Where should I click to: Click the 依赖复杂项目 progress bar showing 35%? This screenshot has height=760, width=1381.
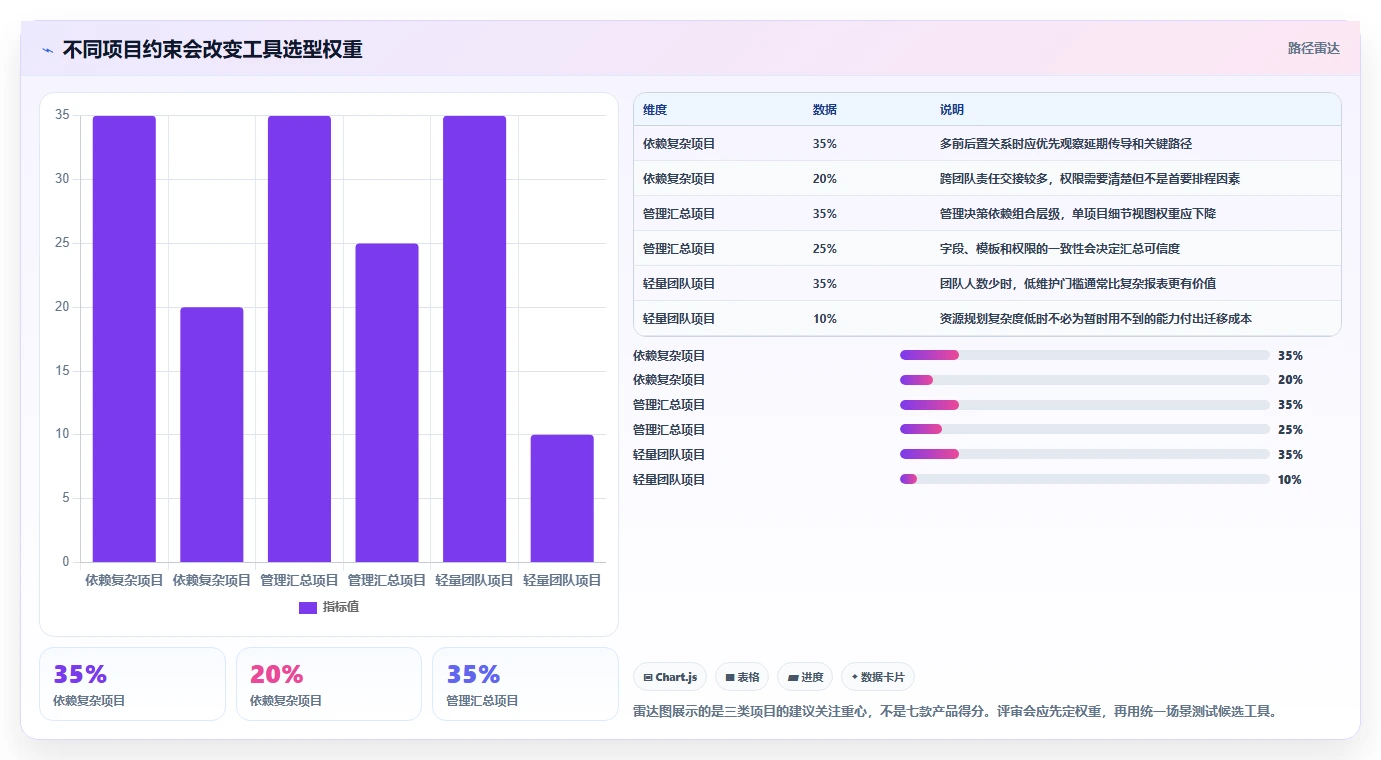click(x=1085, y=355)
